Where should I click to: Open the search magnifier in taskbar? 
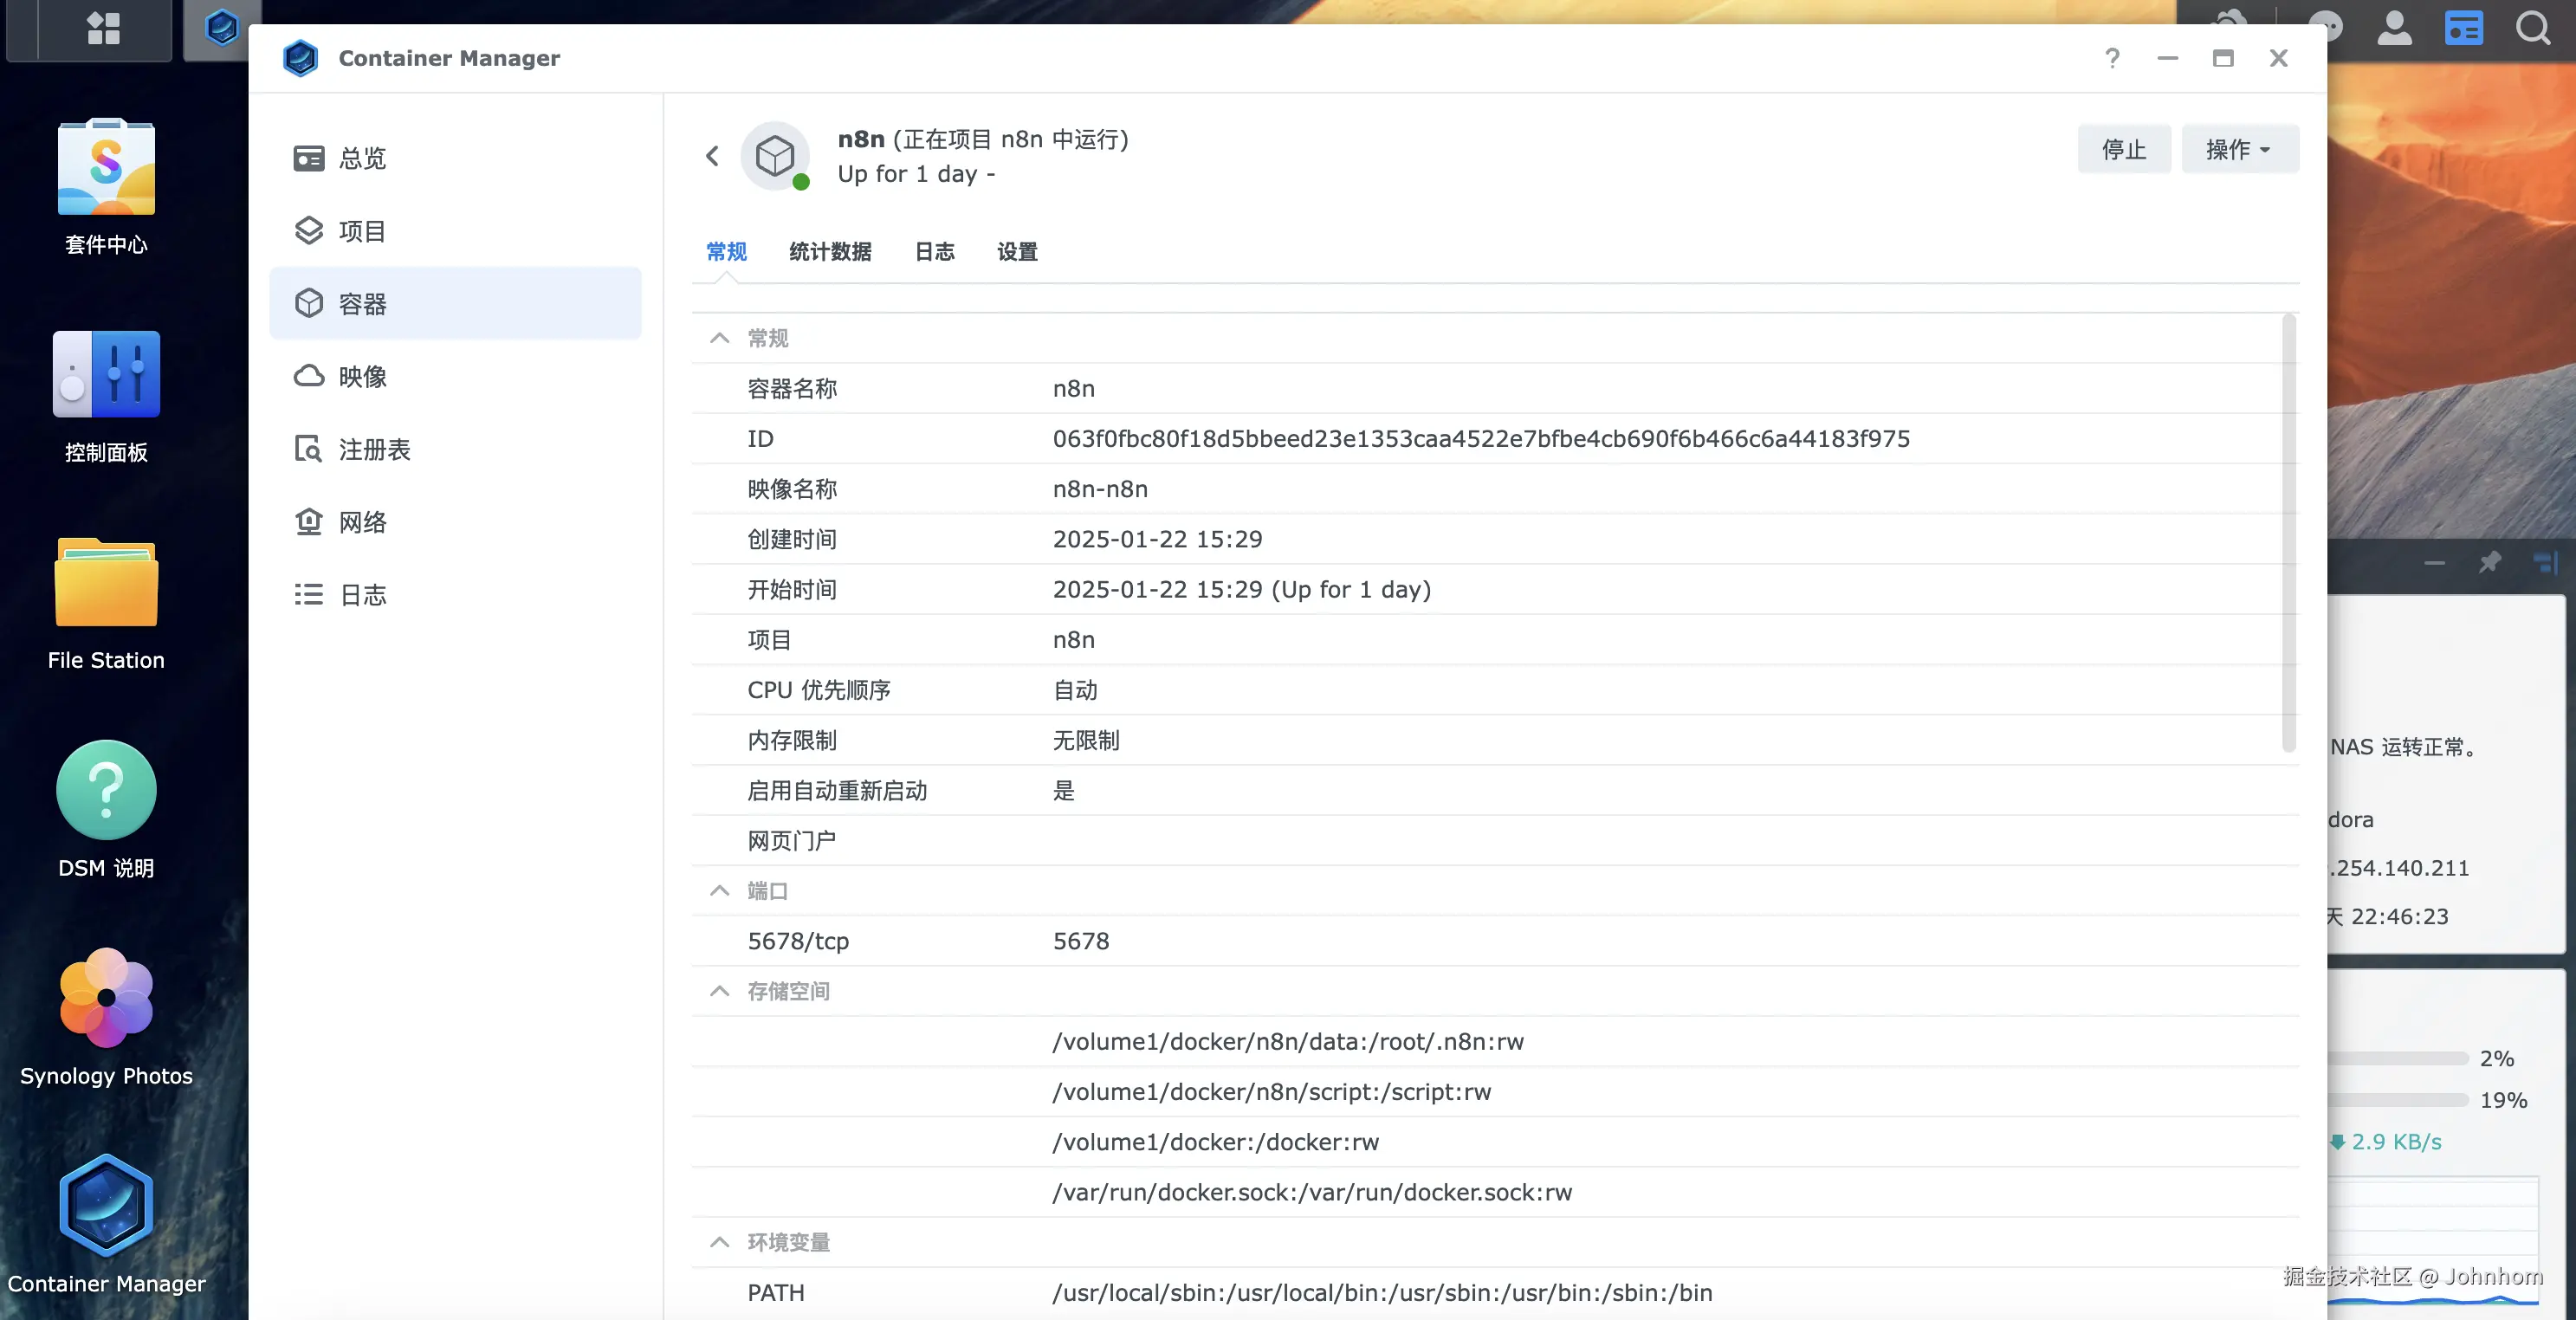pos(2532,28)
